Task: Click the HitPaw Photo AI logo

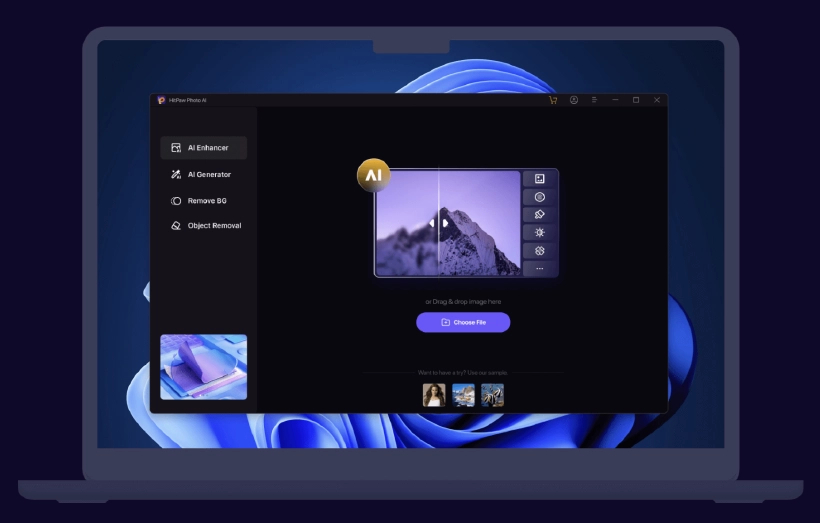Action: tap(161, 100)
